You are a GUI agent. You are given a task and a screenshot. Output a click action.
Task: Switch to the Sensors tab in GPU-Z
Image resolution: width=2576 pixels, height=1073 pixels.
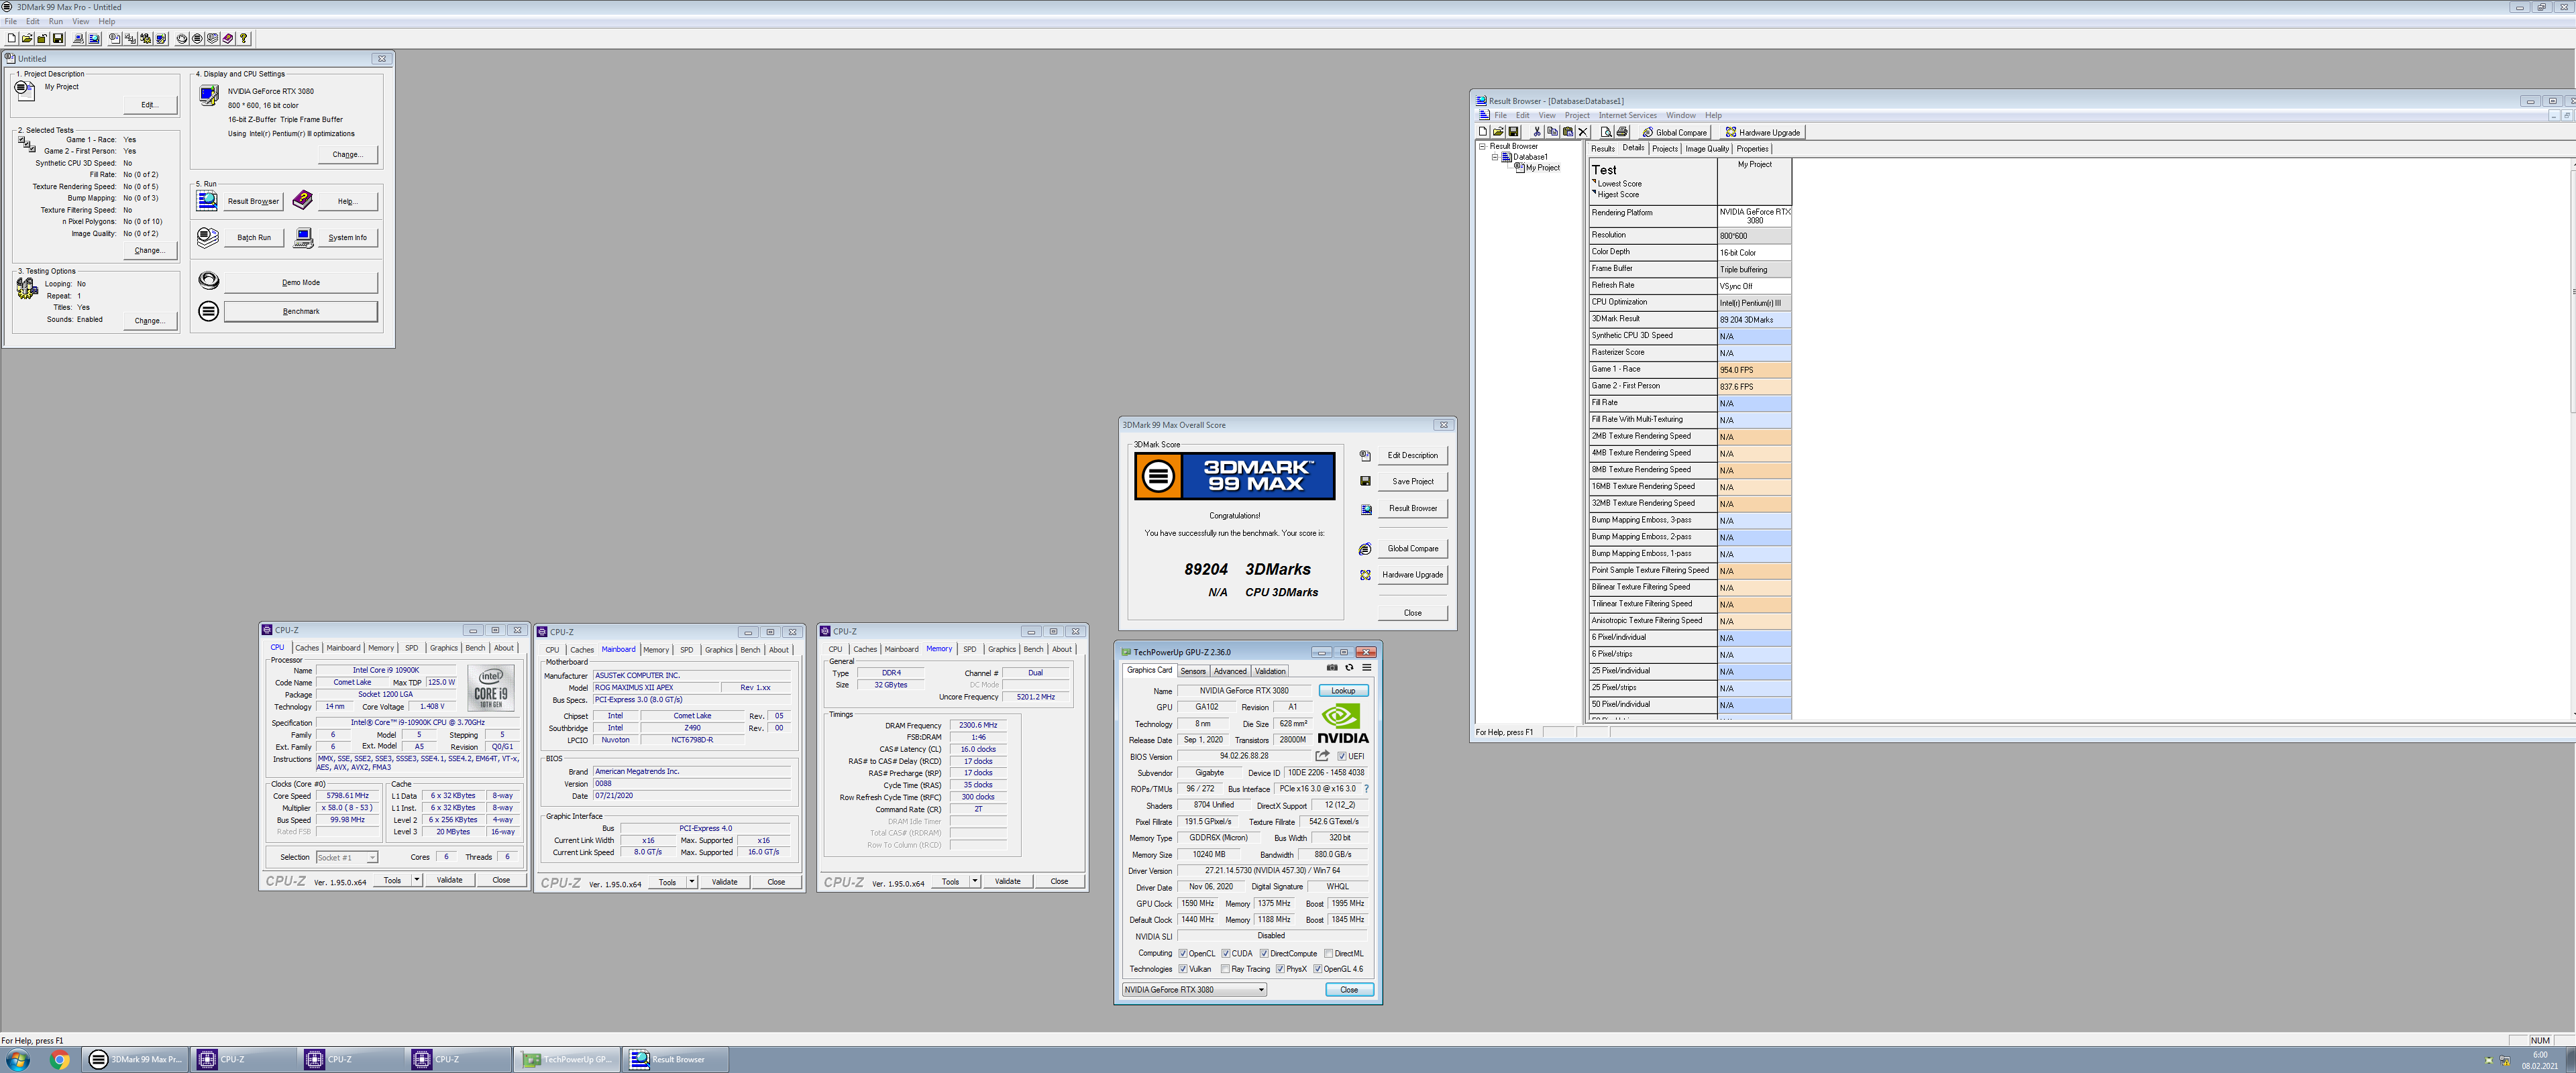(x=1193, y=672)
